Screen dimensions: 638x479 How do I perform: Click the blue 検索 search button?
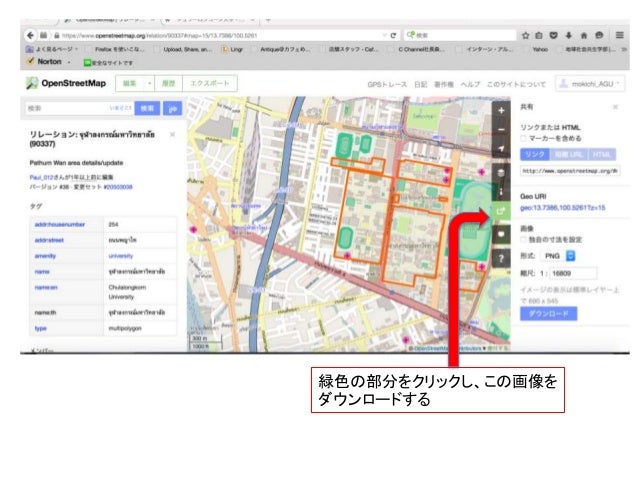[147, 108]
